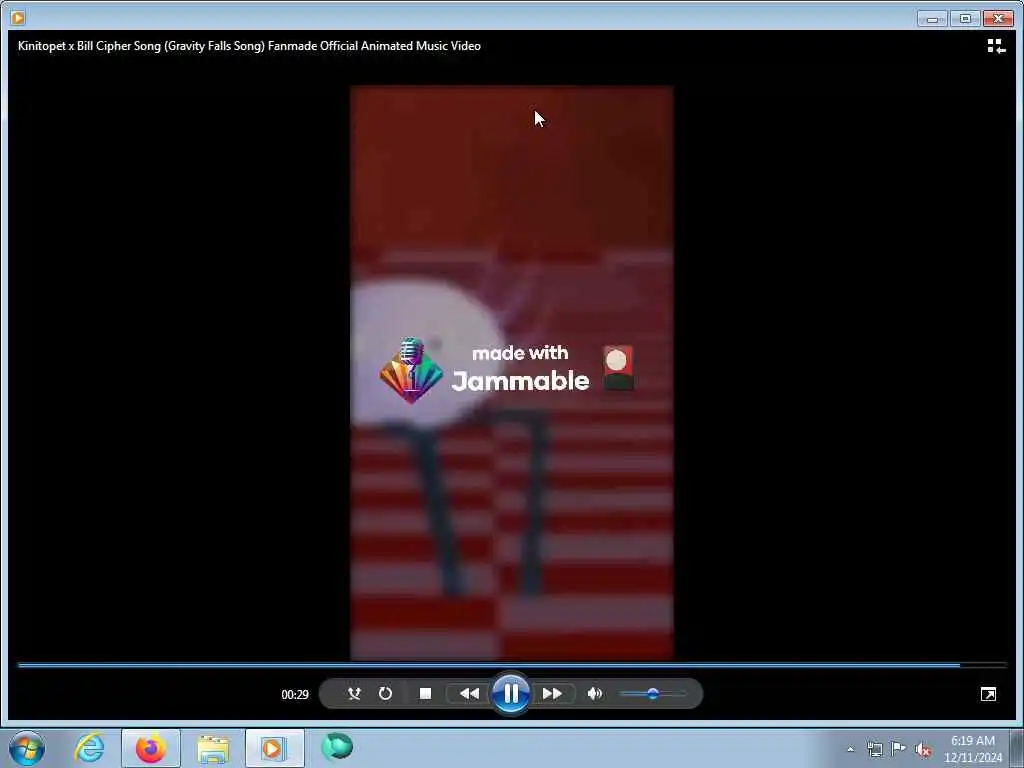This screenshot has width=1024, height=768.
Task: Switch to Library view
Action: tap(996, 46)
